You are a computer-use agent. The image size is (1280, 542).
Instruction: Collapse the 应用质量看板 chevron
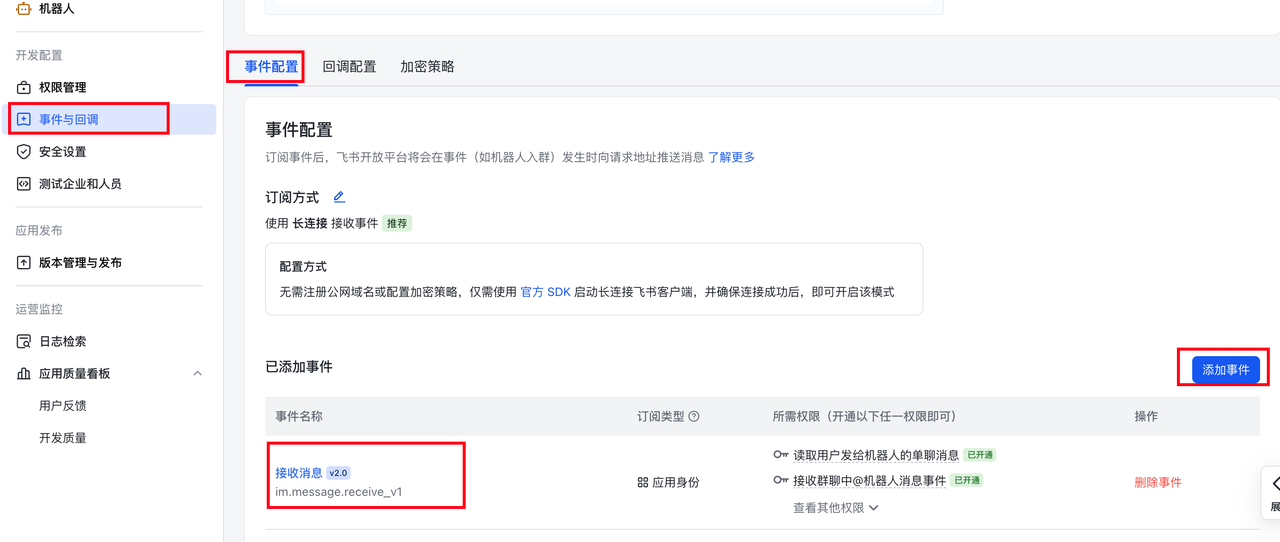[197, 373]
